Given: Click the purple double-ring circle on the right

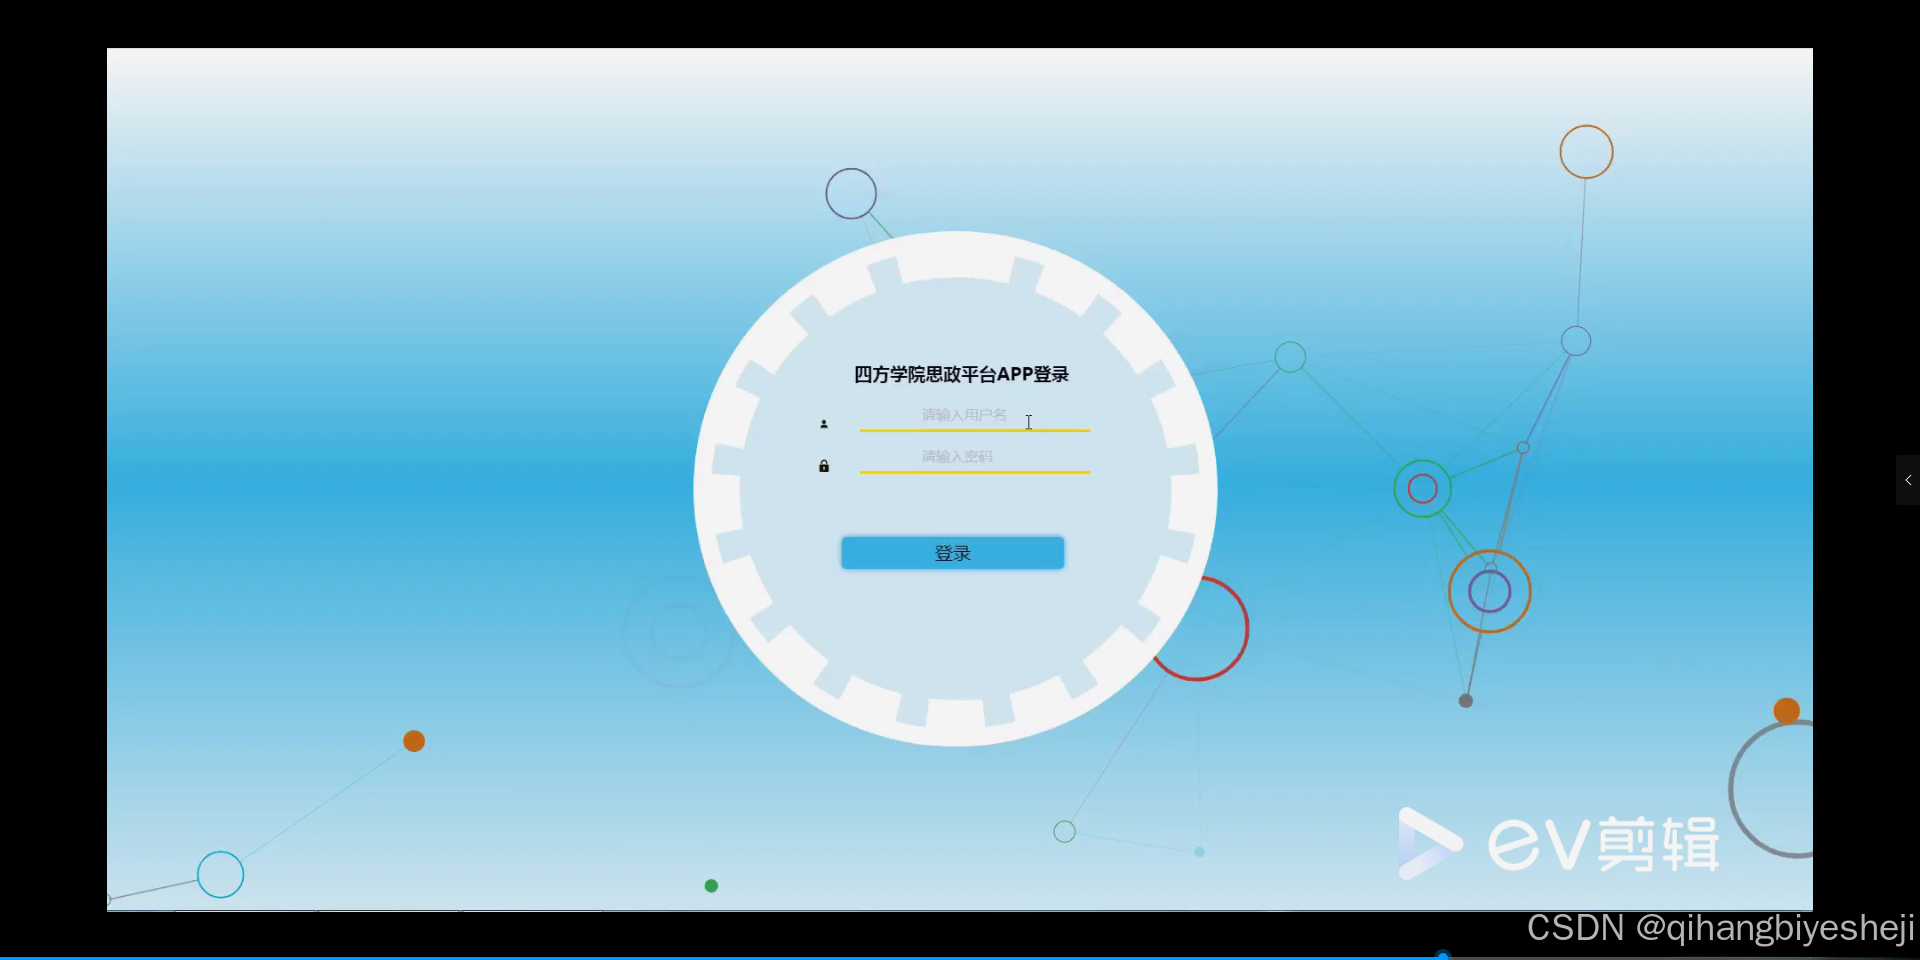Looking at the screenshot, I should (x=1489, y=591).
